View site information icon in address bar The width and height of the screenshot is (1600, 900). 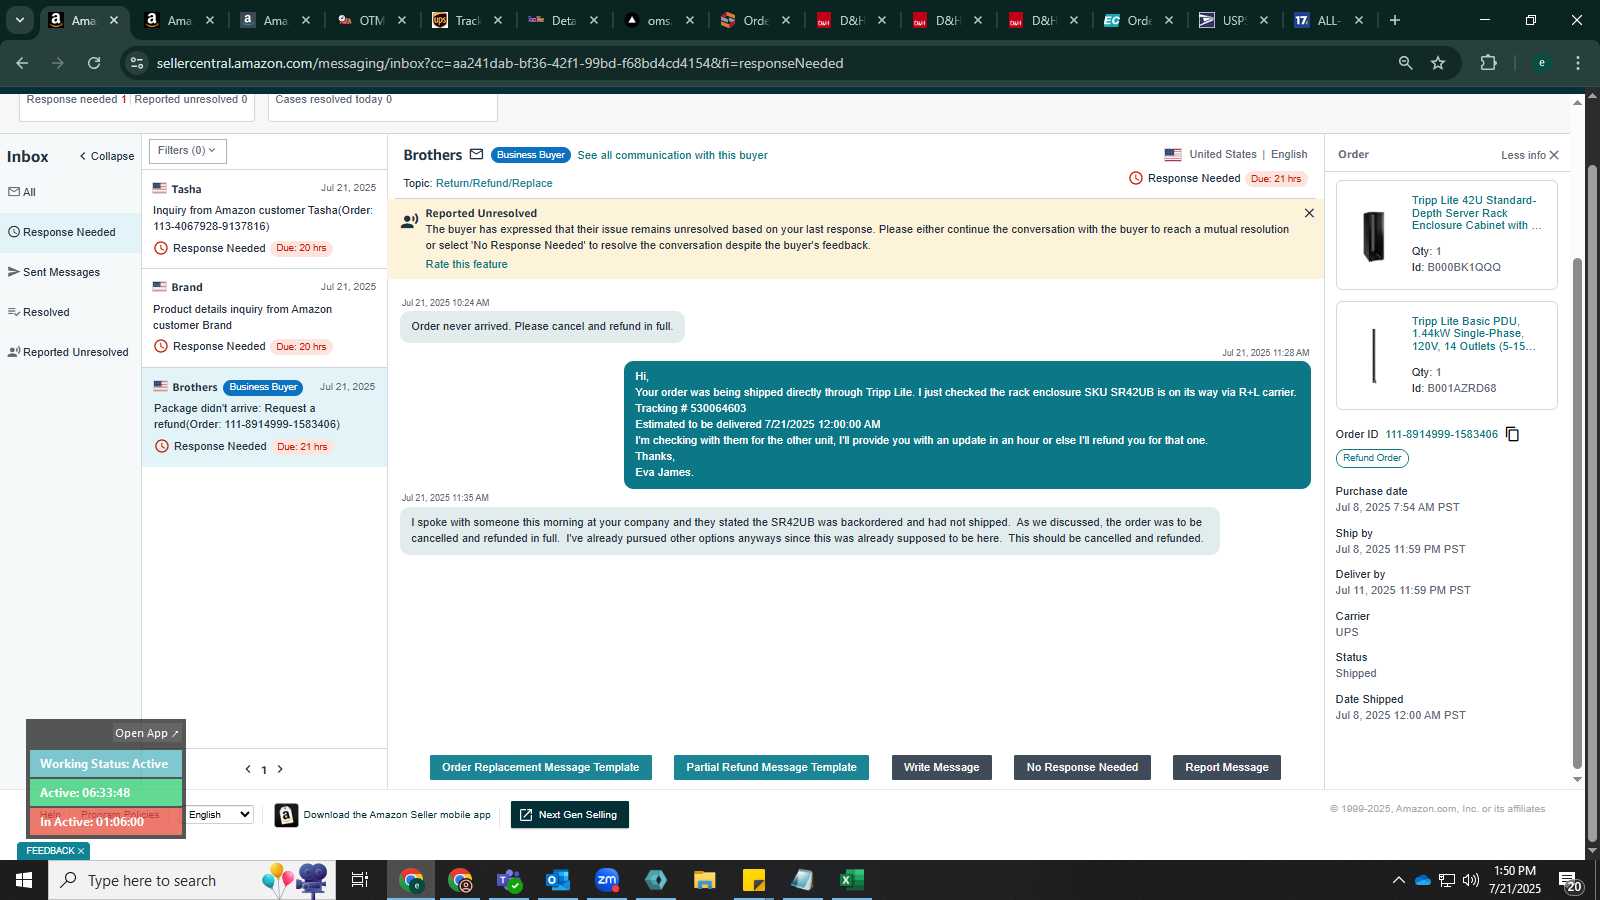tap(137, 63)
